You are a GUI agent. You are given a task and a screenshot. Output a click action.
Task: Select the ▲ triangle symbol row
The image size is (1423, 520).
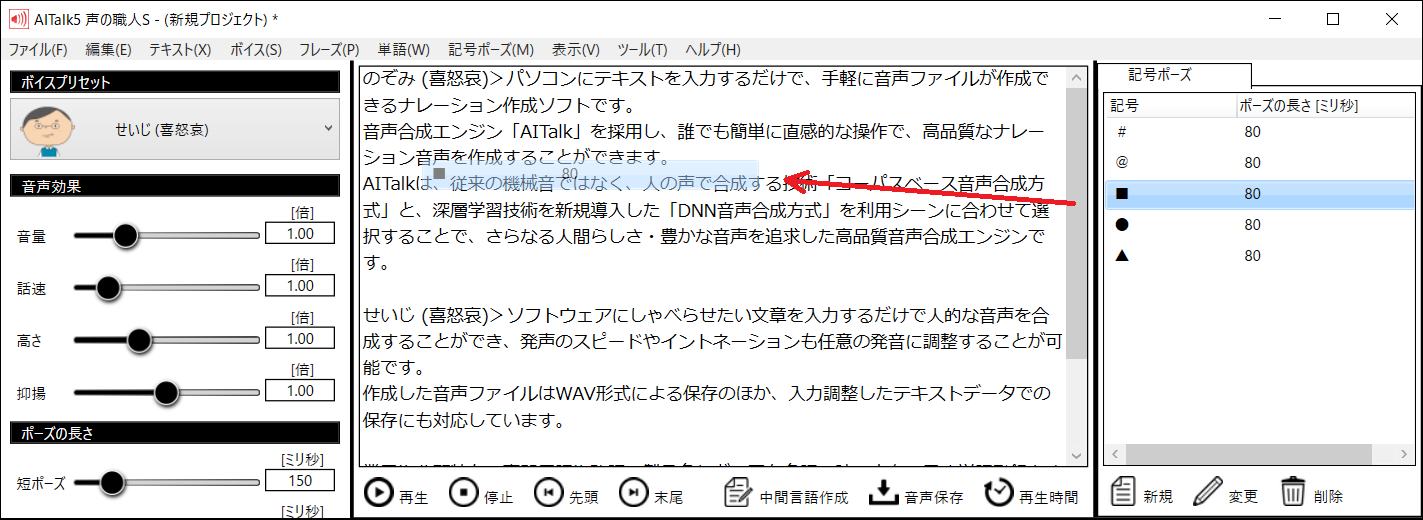(x=1260, y=256)
